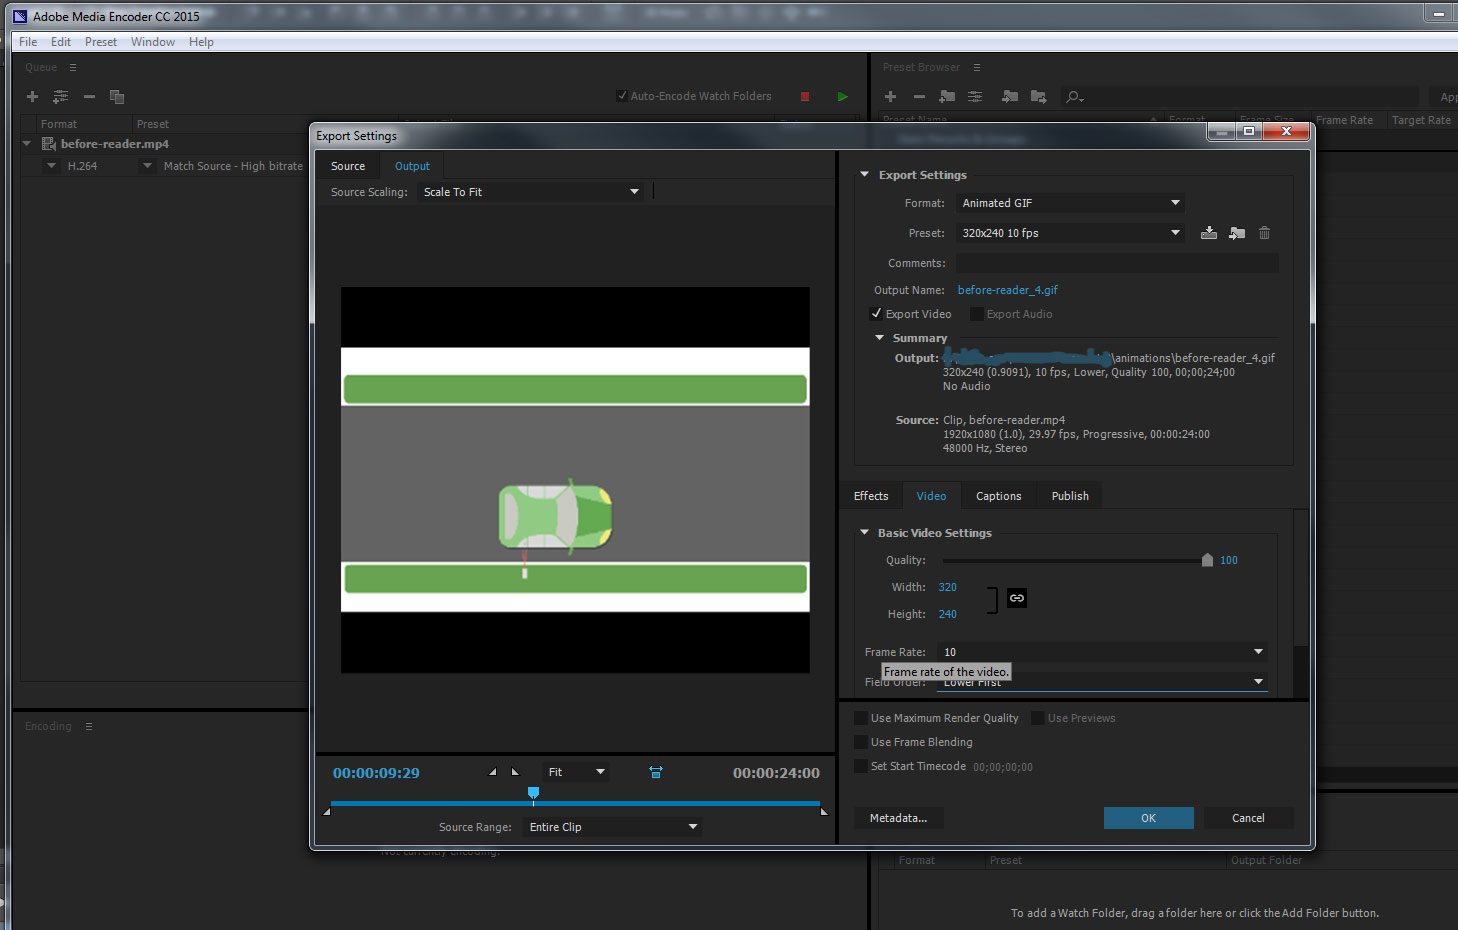Click Duplicate icon in Queue toolbar

[x=117, y=96]
